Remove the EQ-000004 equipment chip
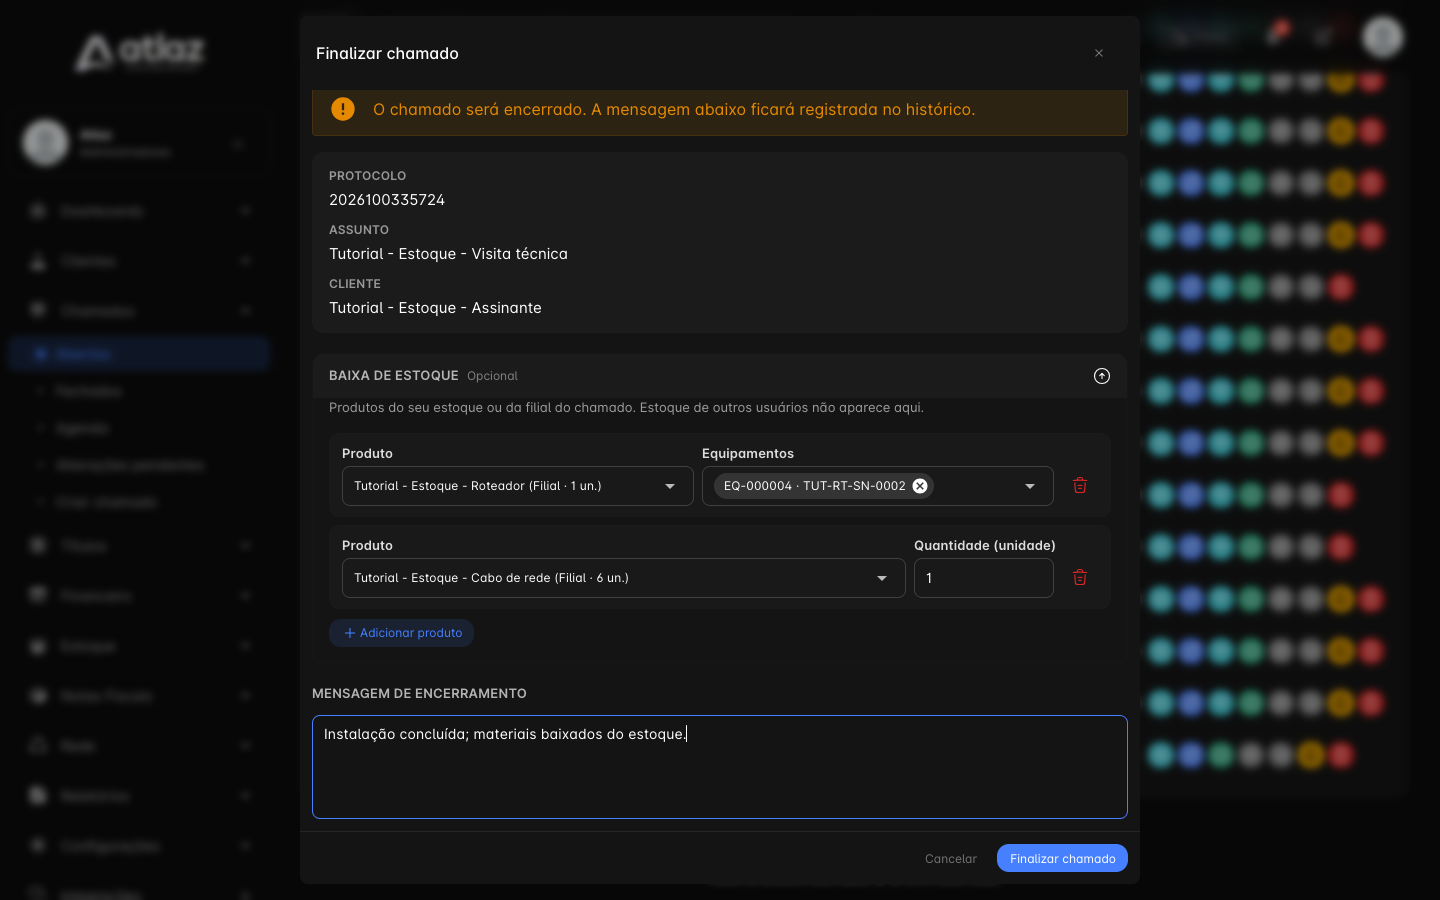The height and width of the screenshot is (900, 1440). point(920,486)
